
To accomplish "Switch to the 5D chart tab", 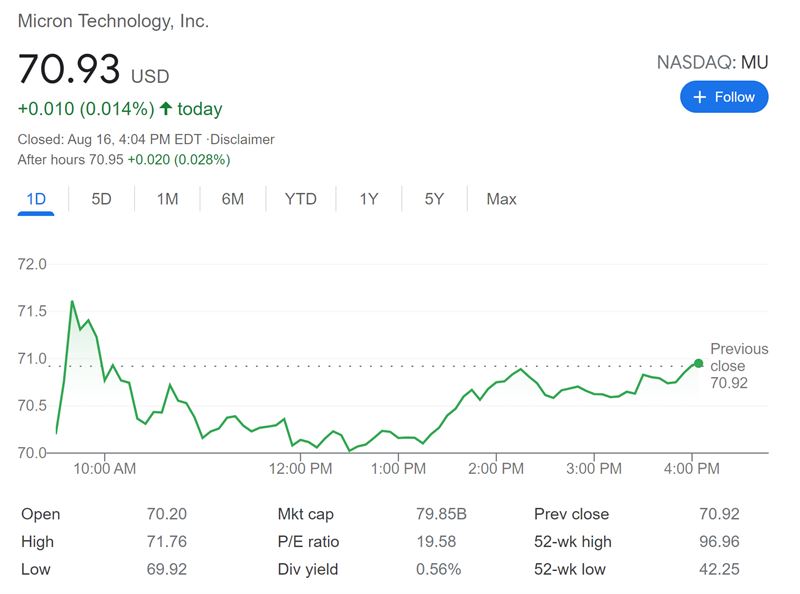I will coord(101,199).
